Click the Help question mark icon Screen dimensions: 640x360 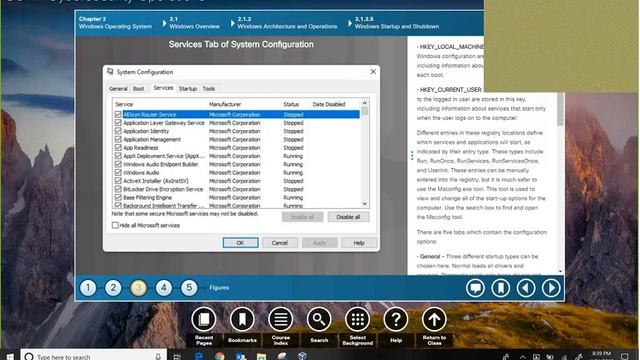[x=396, y=319]
